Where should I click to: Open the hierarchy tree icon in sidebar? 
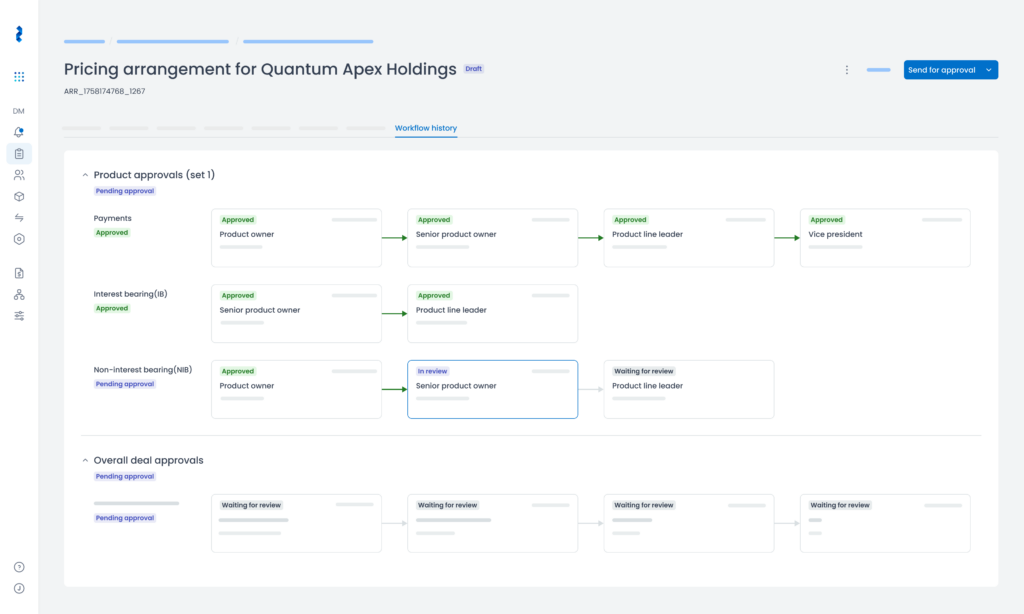[x=19, y=294]
